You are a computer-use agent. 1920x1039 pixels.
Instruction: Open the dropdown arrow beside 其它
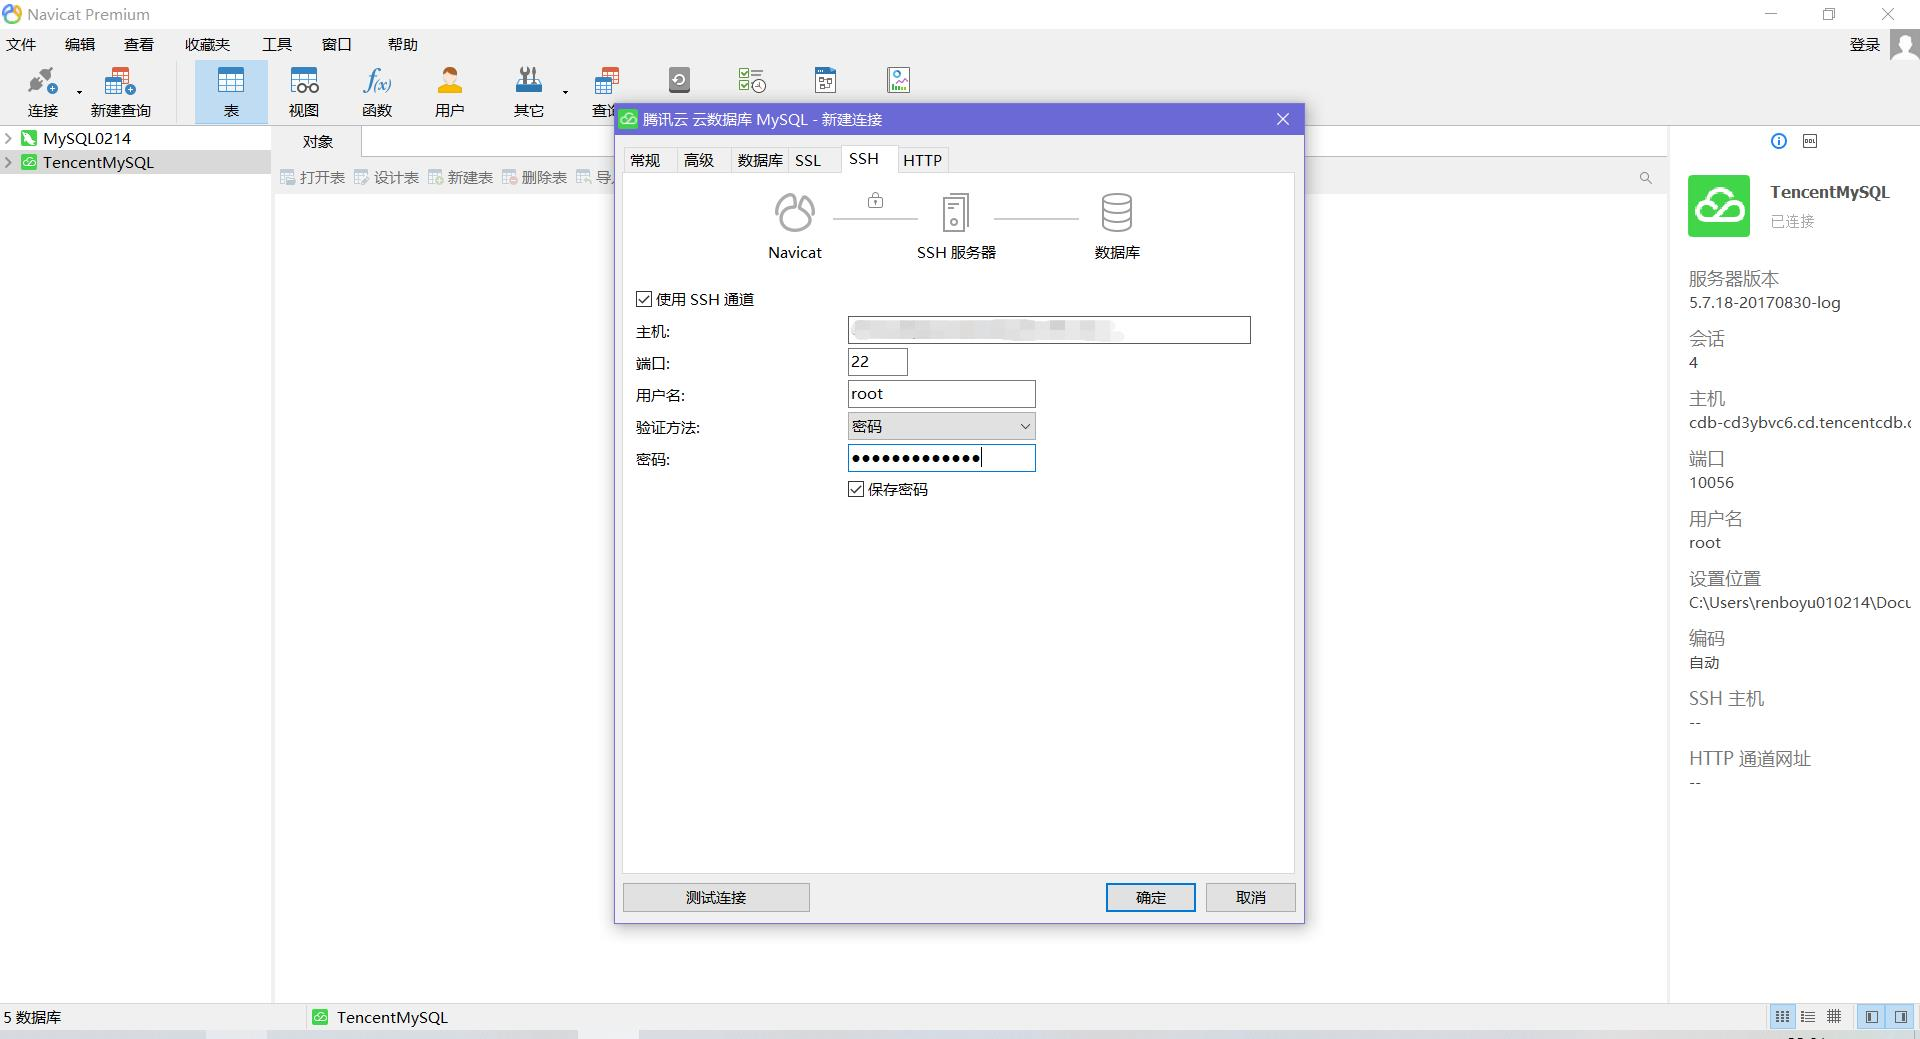point(565,93)
